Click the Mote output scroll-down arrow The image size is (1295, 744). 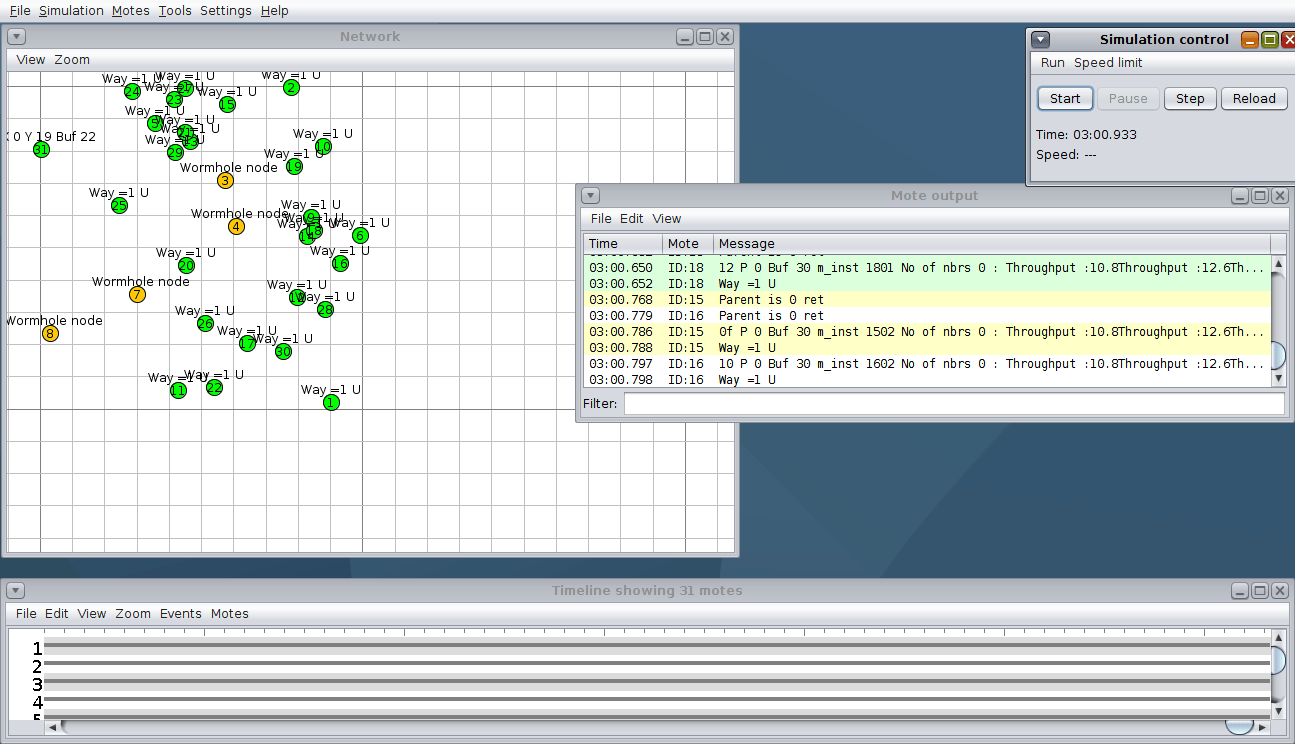pos(1278,379)
